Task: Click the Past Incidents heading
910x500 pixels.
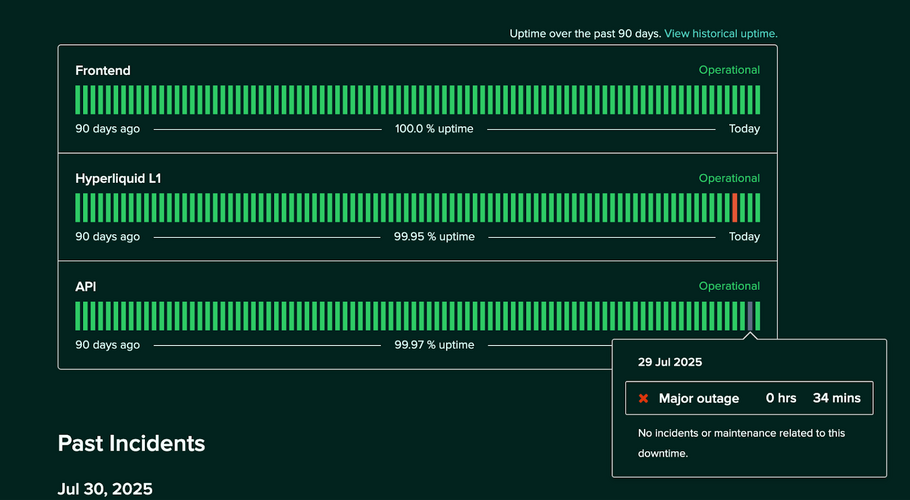Action: (x=131, y=443)
